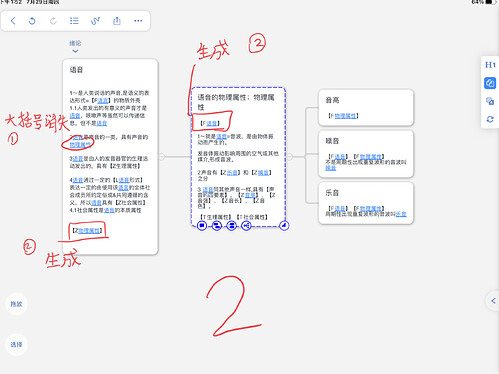Collapse children of the 语音 card connector
Screen dimensions: 499x374
162,157
